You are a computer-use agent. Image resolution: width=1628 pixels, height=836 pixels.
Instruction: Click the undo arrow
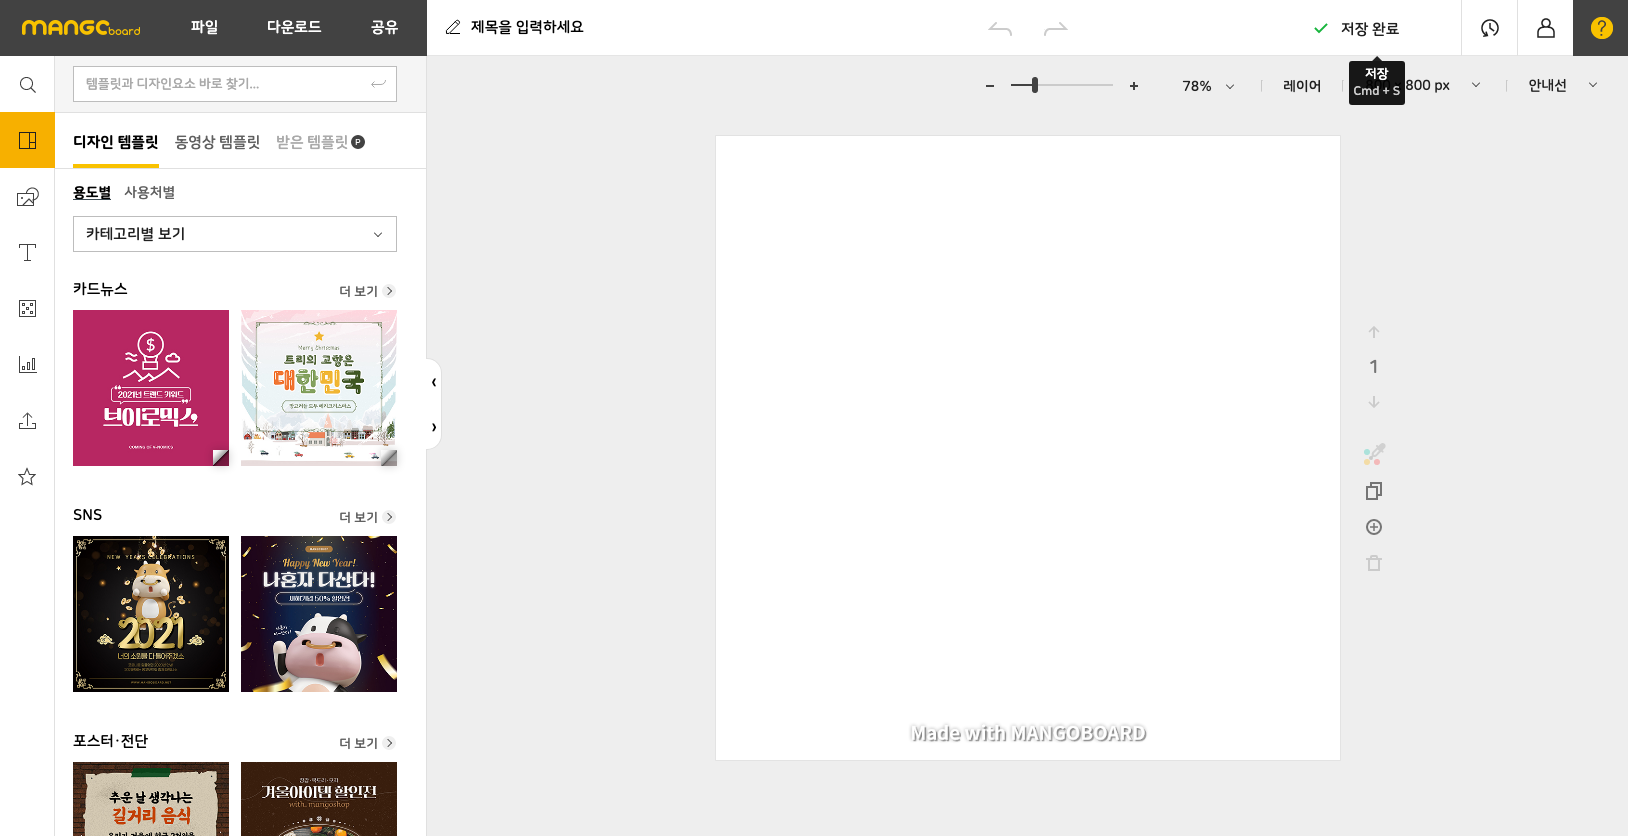[1000, 28]
